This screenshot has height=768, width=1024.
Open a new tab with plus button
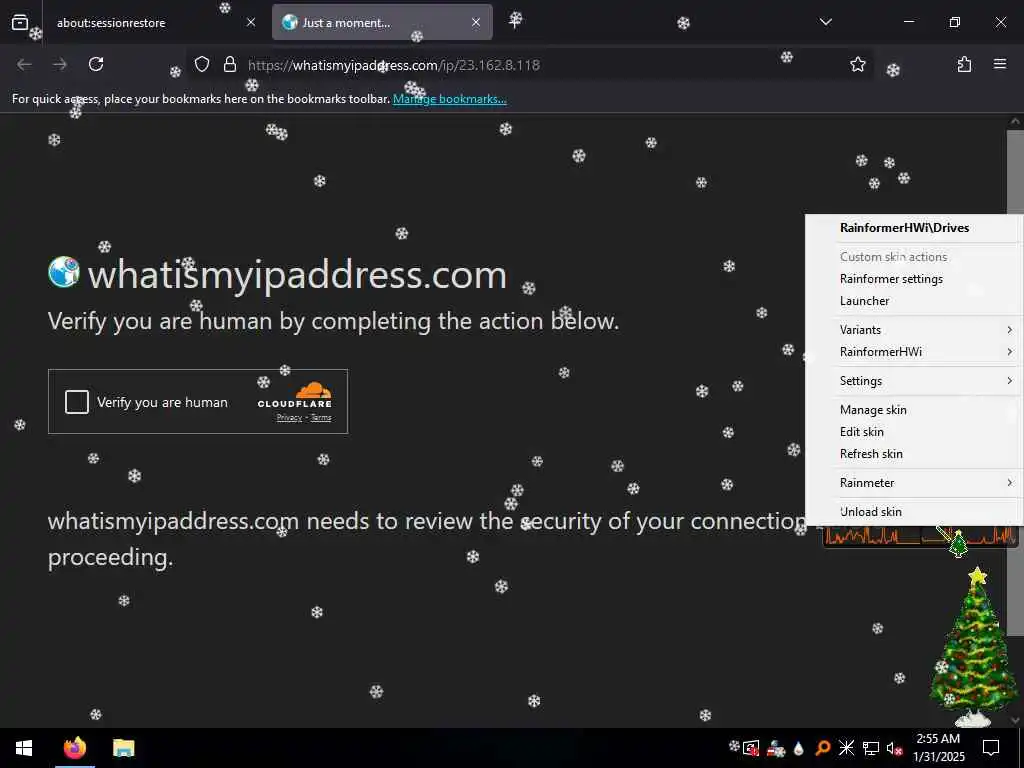(x=515, y=21)
